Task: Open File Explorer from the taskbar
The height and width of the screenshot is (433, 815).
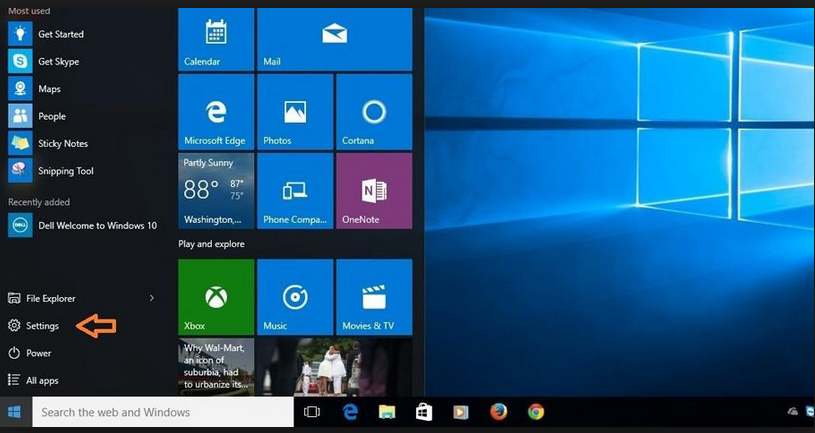Action: (x=387, y=412)
